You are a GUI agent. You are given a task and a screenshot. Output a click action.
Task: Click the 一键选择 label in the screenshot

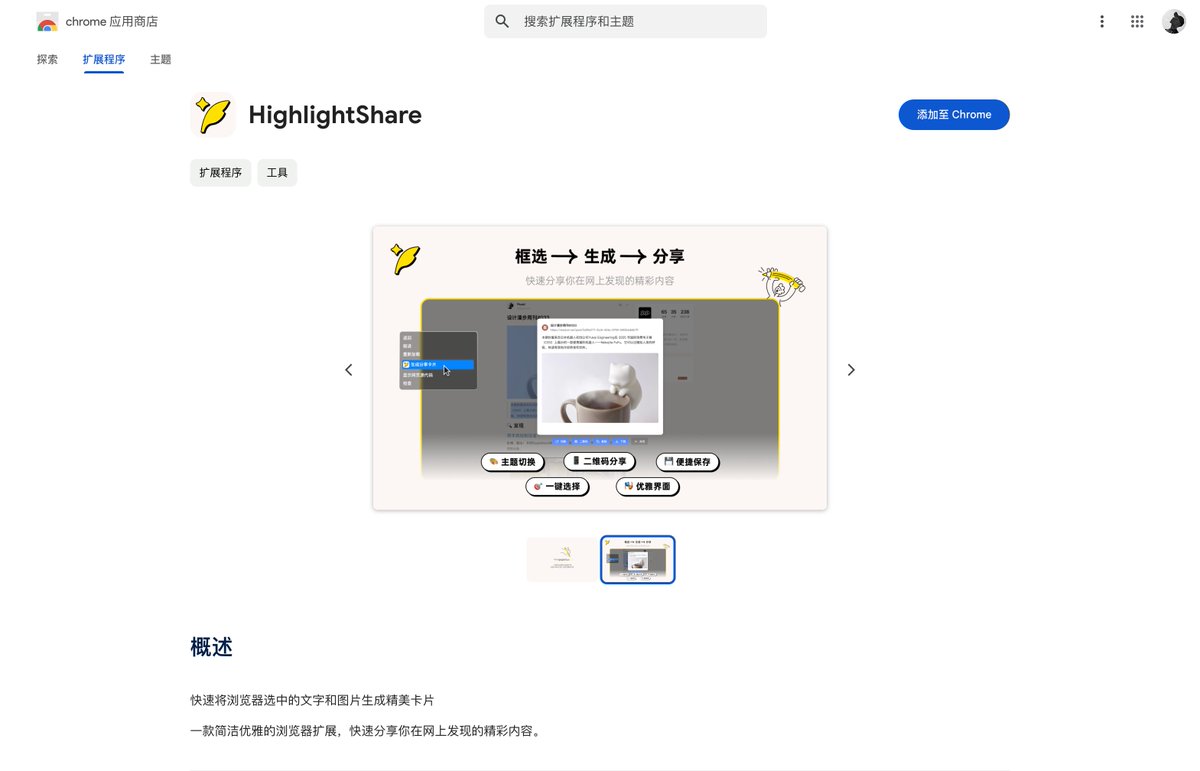(x=558, y=487)
